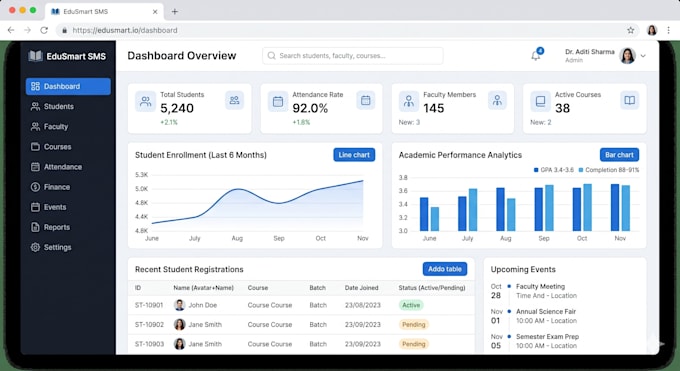Open the Annual Science Fair event

click(x=546, y=312)
